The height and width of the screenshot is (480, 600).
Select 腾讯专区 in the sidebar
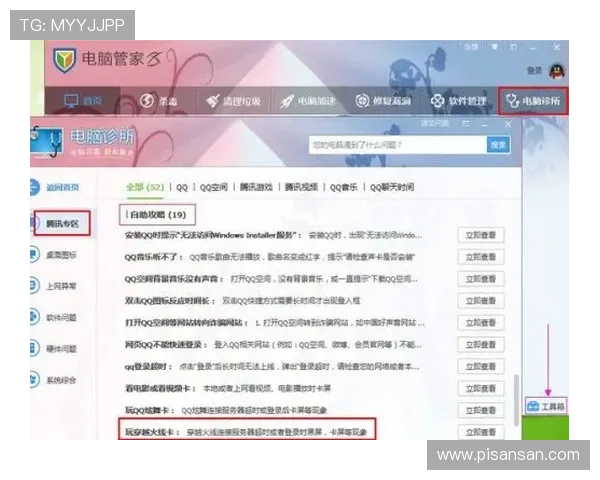(62, 223)
